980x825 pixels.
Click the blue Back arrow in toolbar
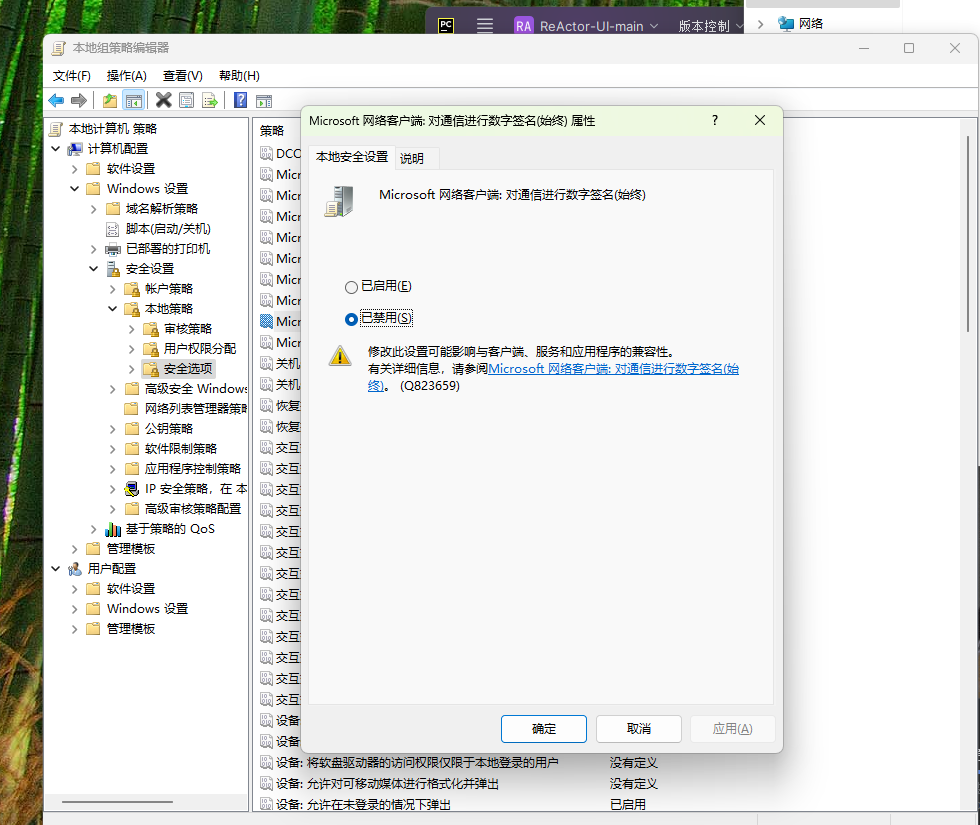click(x=56, y=100)
